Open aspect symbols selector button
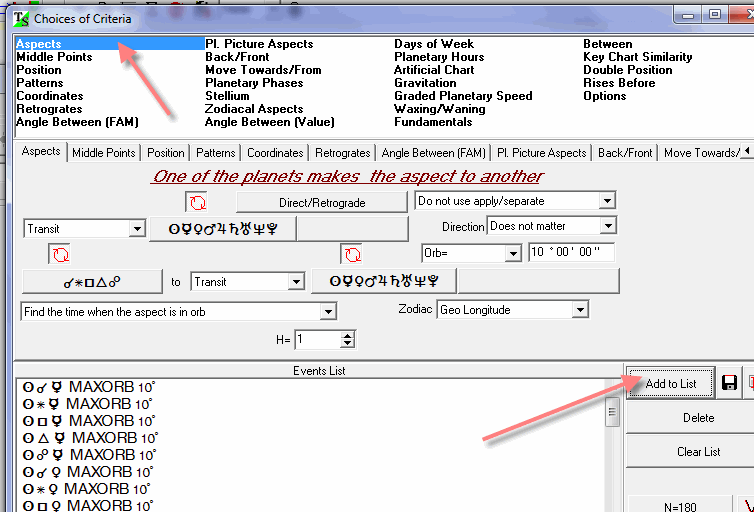Viewport: 754px width, 512px height. (x=91, y=282)
